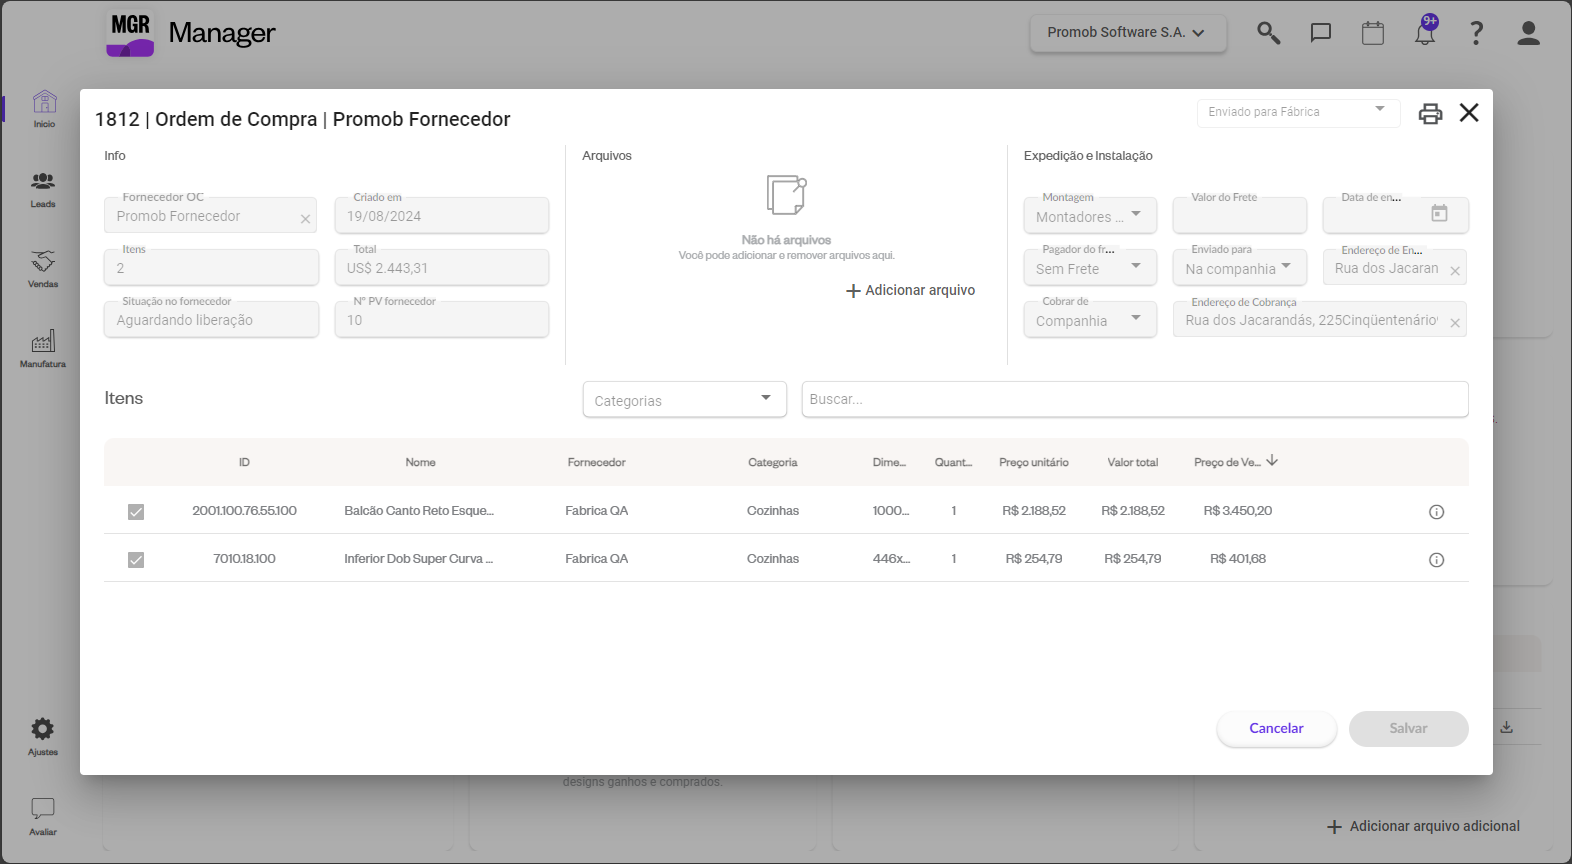The width and height of the screenshot is (1572, 864).
Task: Click the Dime... column header
Action: click(x=889, y=462)
